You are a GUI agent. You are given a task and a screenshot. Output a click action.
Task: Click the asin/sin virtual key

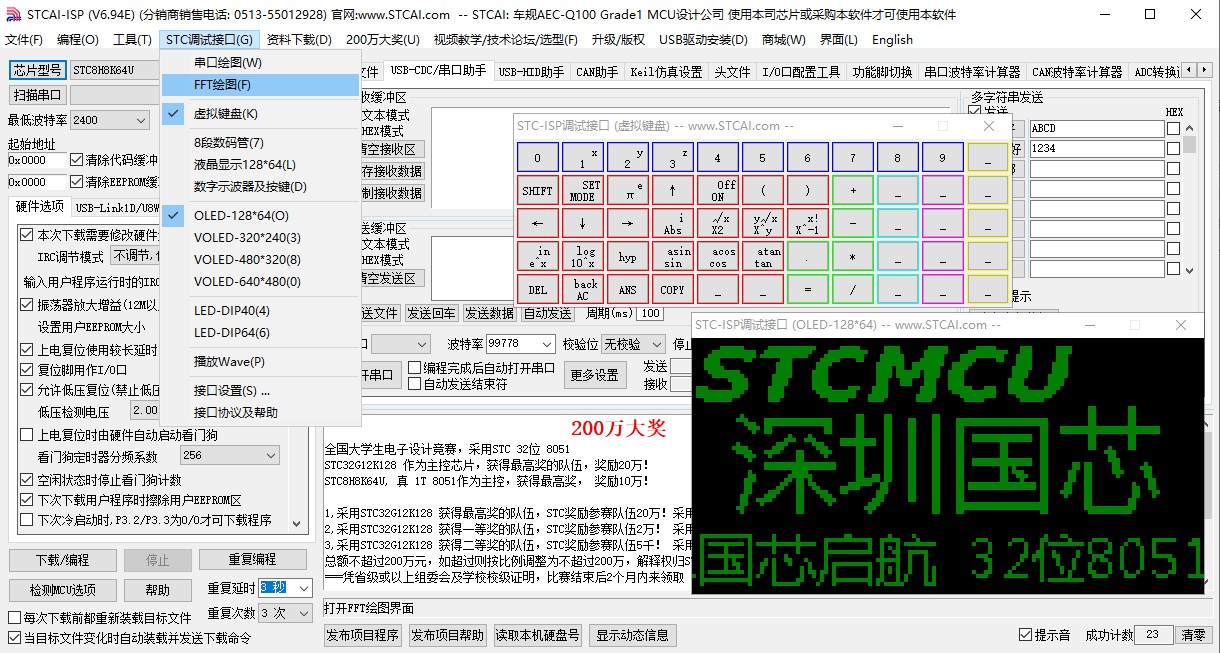click(672, 256)
